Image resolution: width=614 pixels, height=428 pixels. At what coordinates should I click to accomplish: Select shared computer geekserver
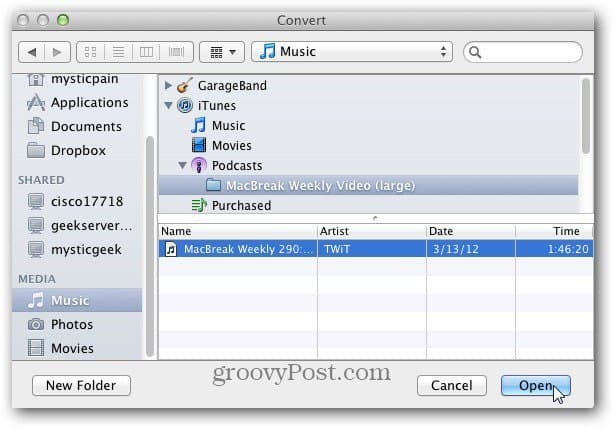click(77, 226)
